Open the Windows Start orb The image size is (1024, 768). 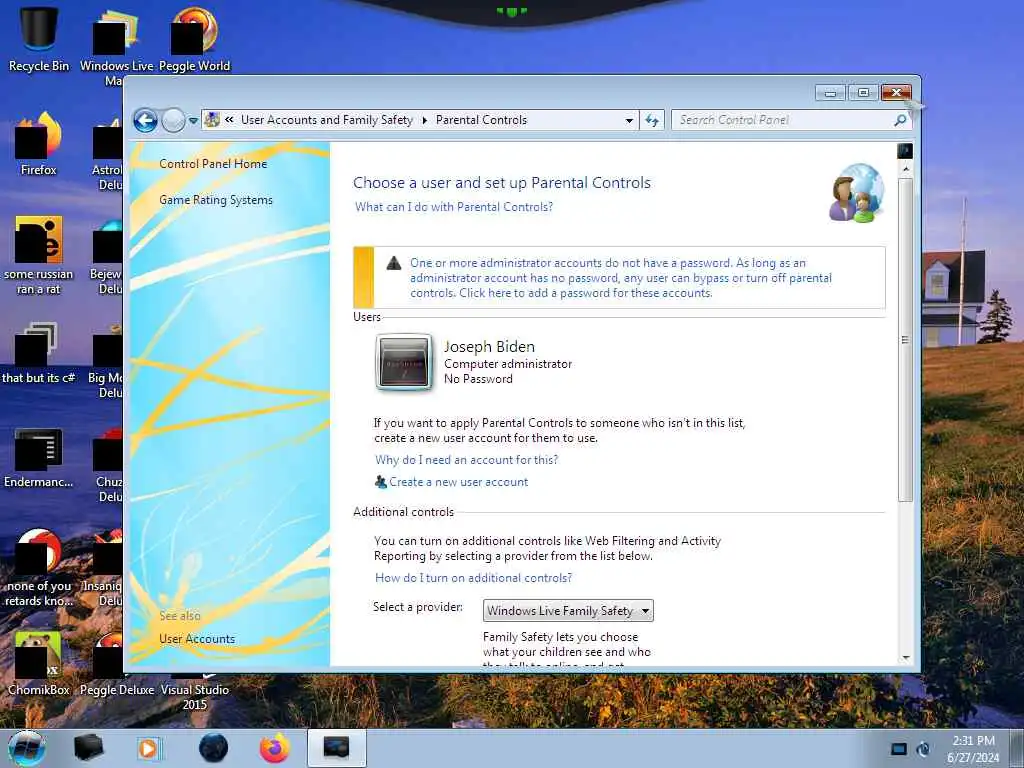click(27, 748)
